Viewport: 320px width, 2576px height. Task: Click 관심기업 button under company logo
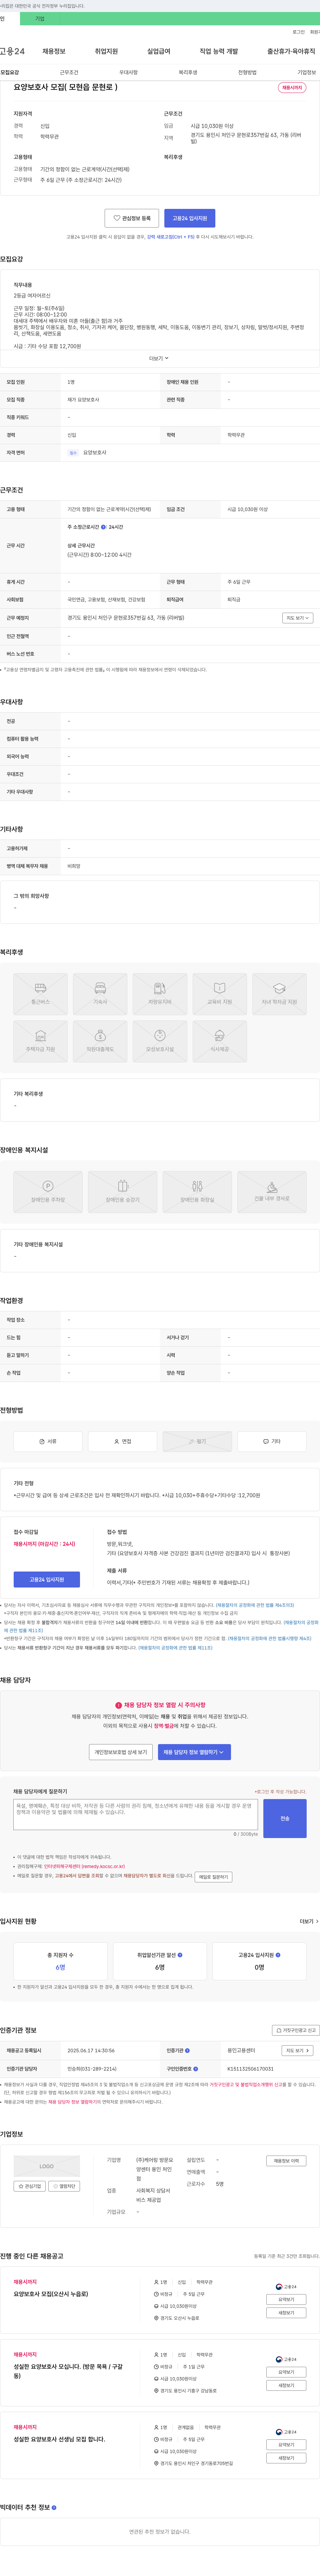click(x=30, y=2186)
